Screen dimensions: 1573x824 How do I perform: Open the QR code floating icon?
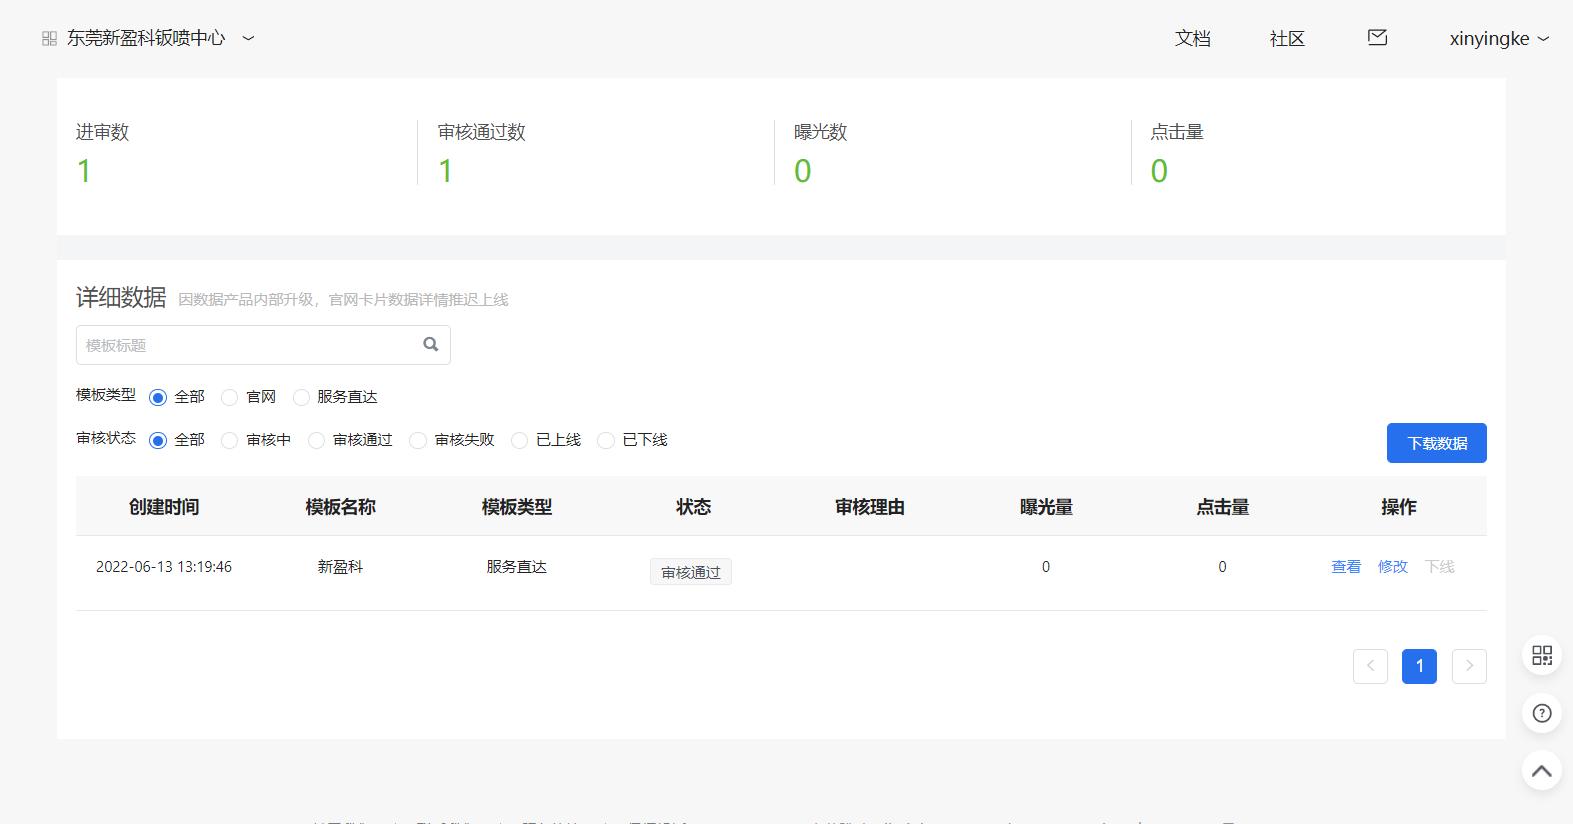(1541, 655)
